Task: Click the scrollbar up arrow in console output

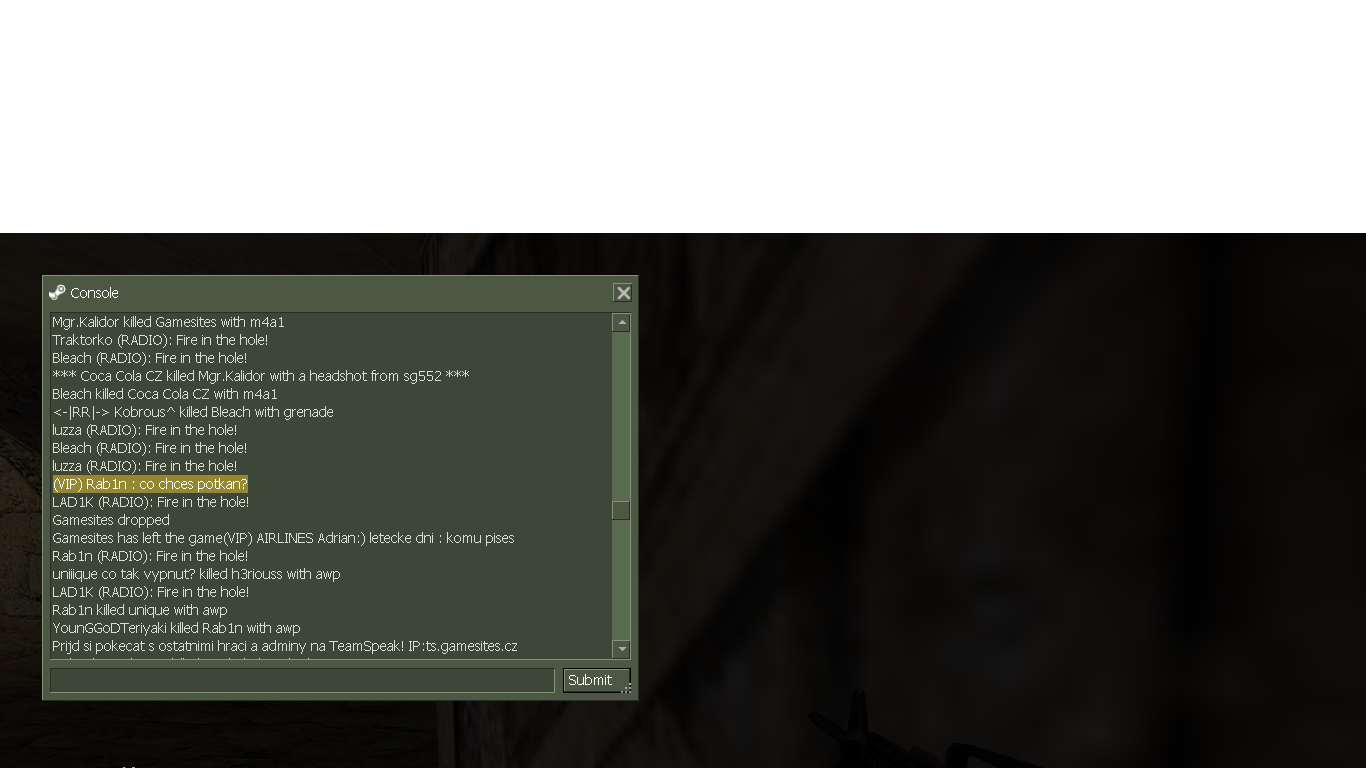Action: pos(621,322)
